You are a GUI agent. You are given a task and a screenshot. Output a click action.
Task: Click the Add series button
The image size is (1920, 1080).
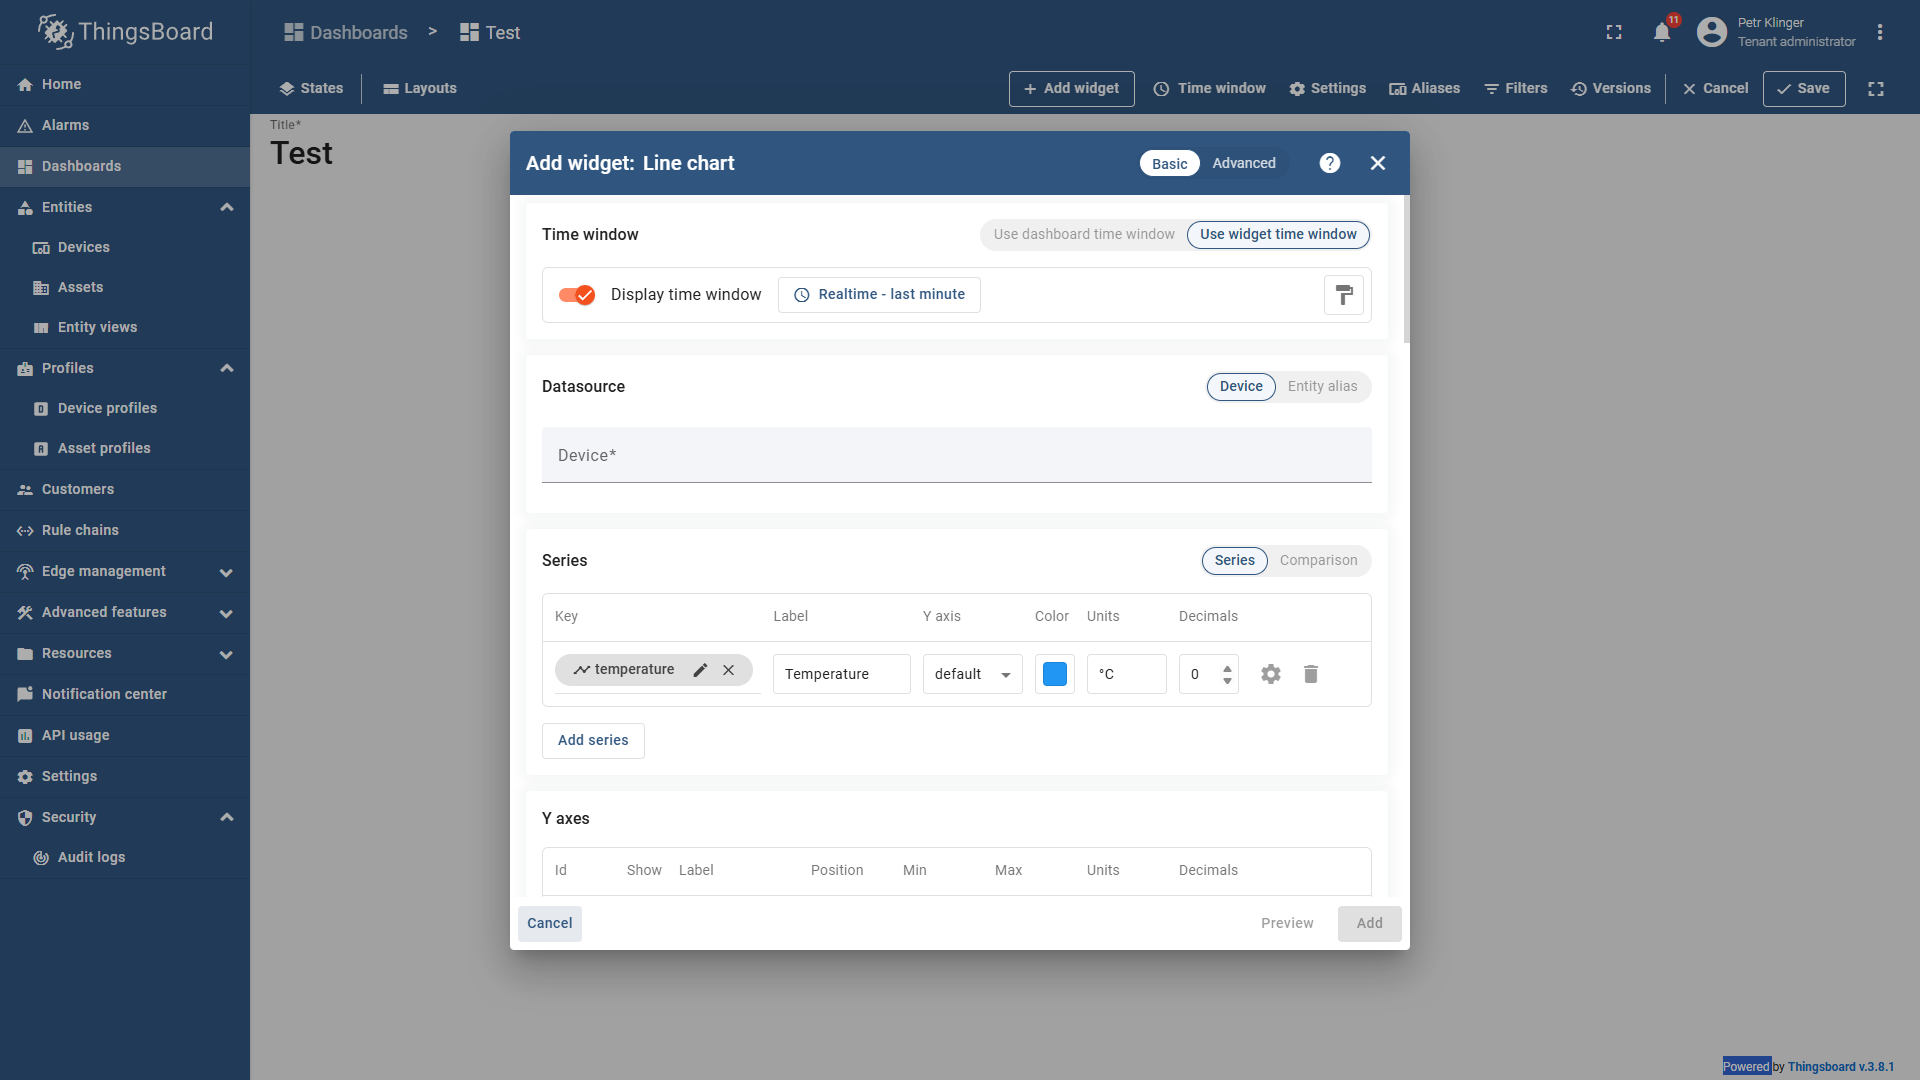pos(592,740)
